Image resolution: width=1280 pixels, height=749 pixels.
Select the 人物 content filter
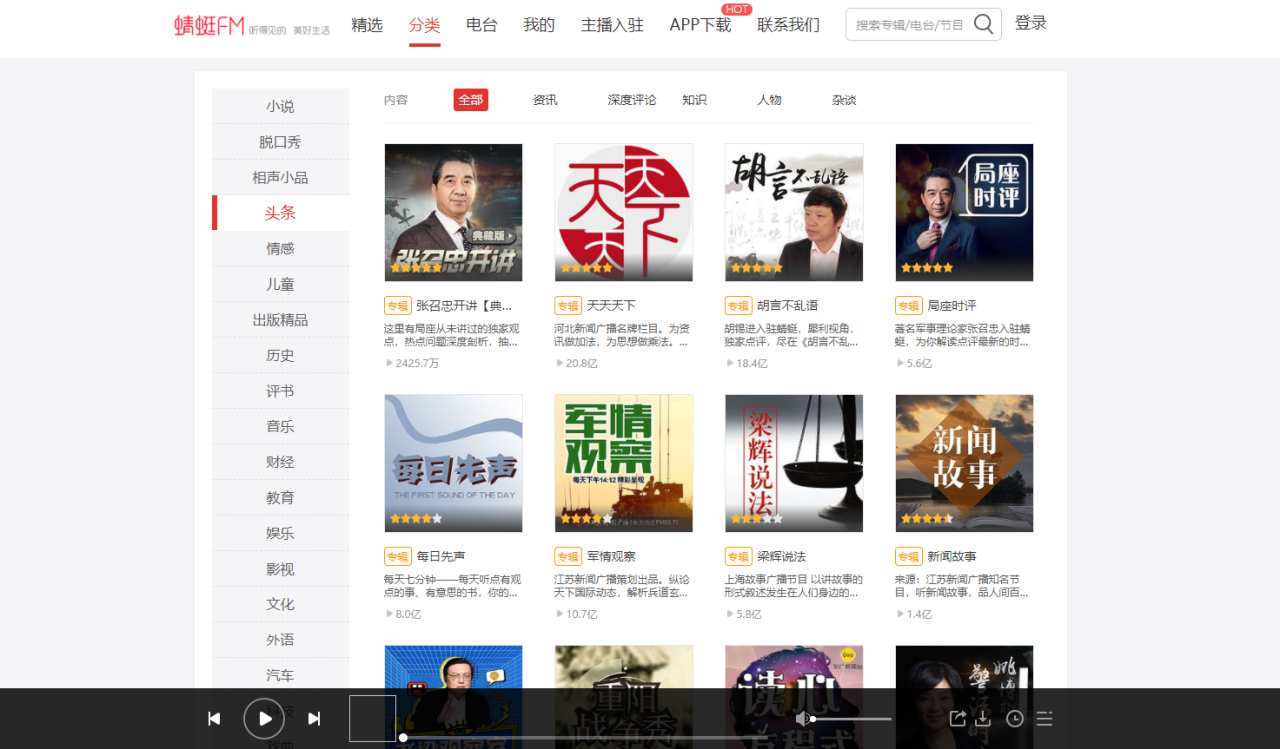[769, 100]
